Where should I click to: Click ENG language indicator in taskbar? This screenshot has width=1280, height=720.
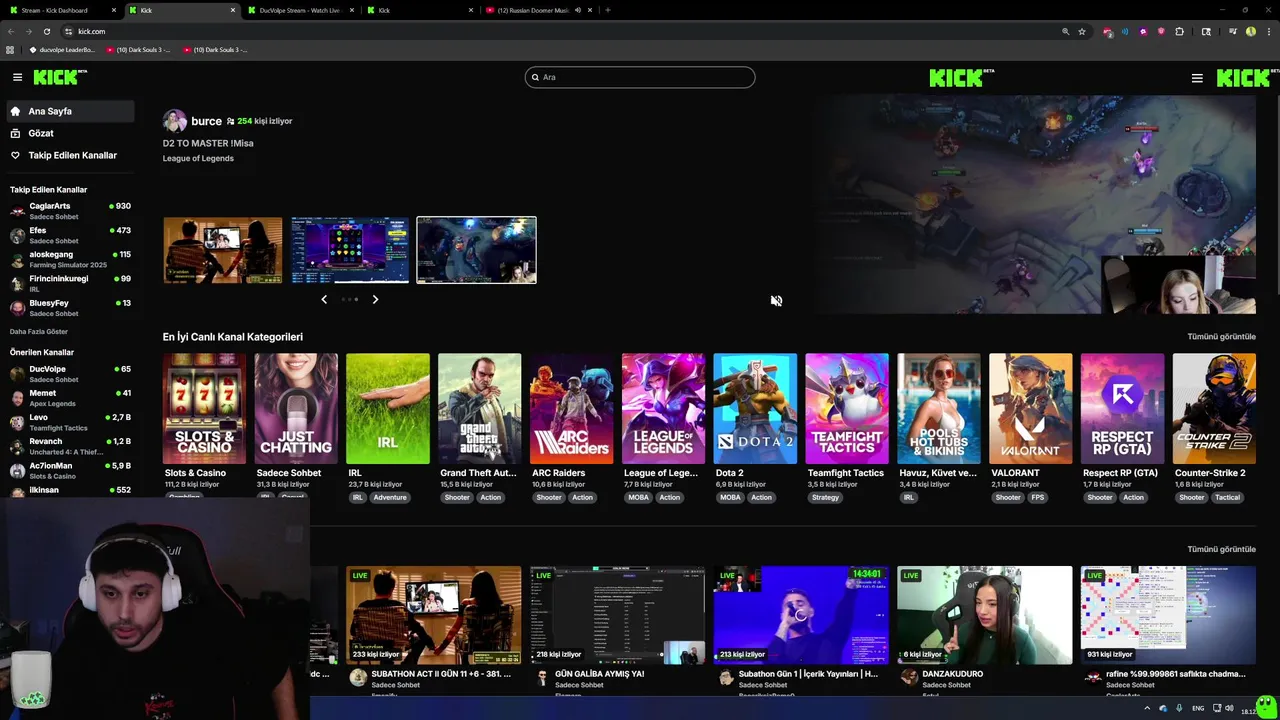pyautogui.click(x=1198, y=708)
